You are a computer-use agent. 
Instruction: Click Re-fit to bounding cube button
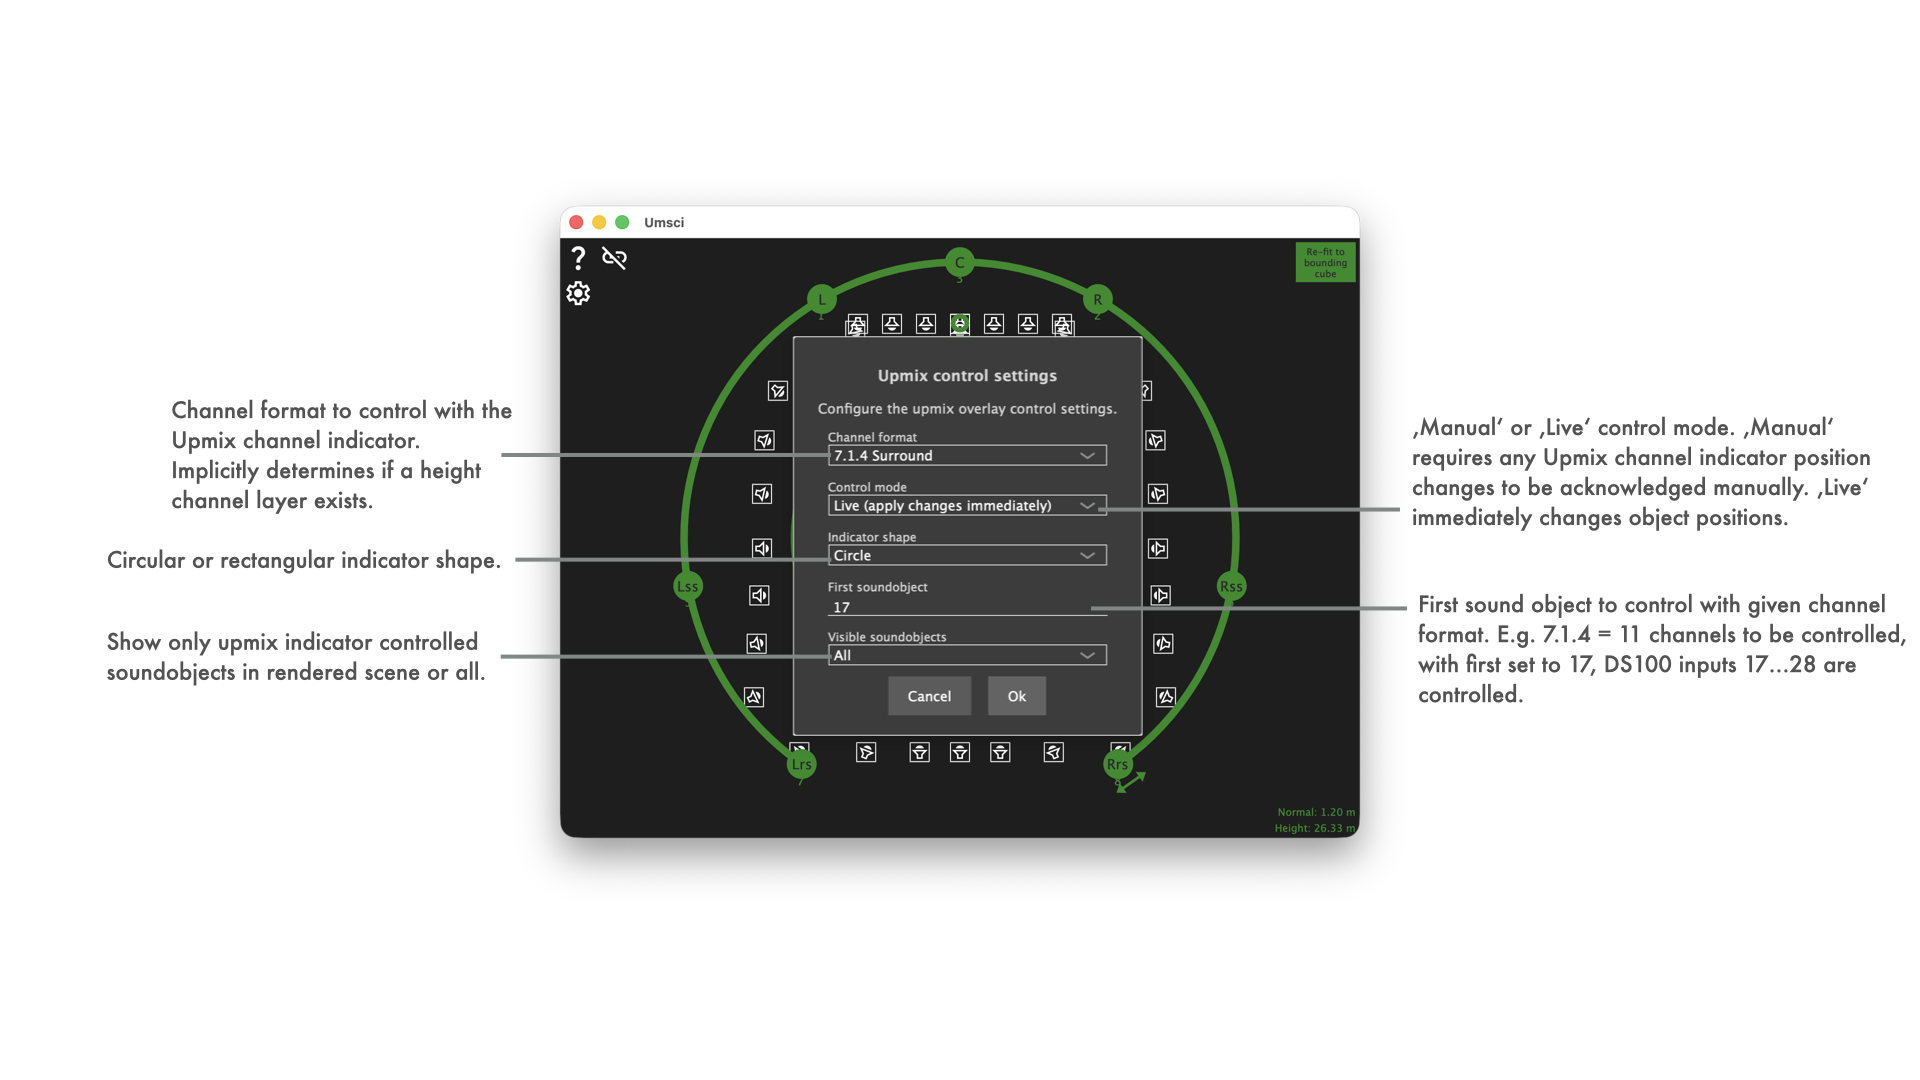point(1325,263)
